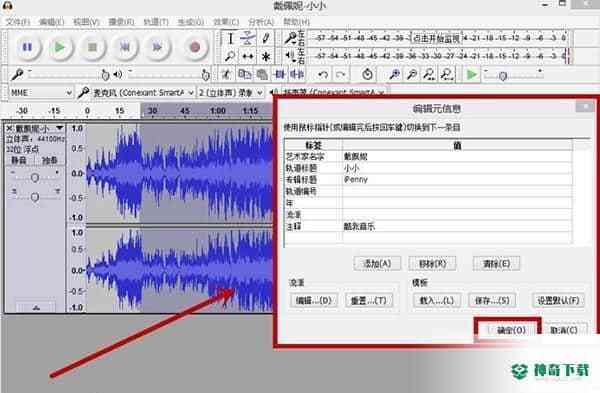Open the playback meter speaker options
600x393 pixels.
290,56
